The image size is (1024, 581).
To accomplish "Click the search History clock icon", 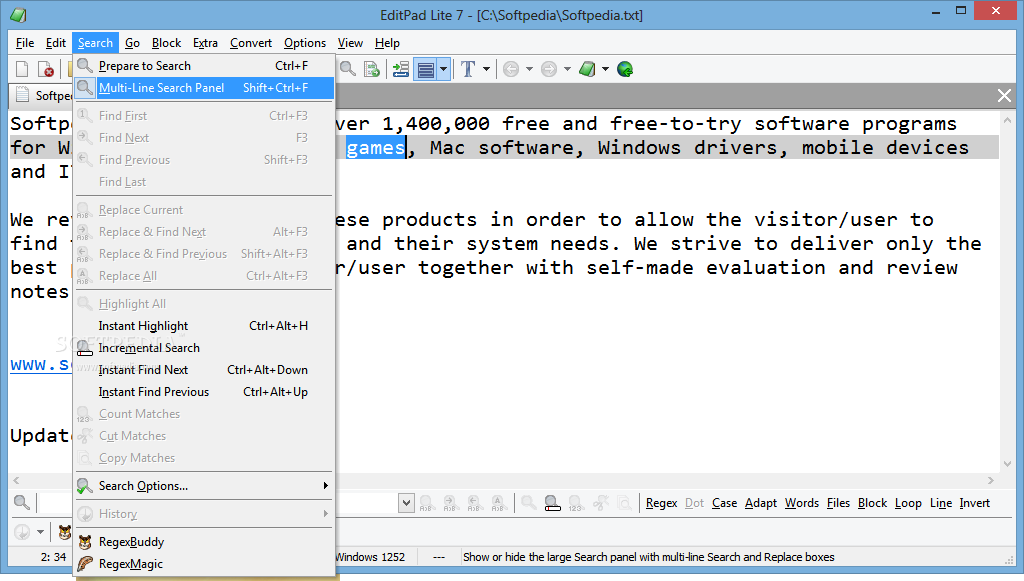I will [x=22, y=532].
